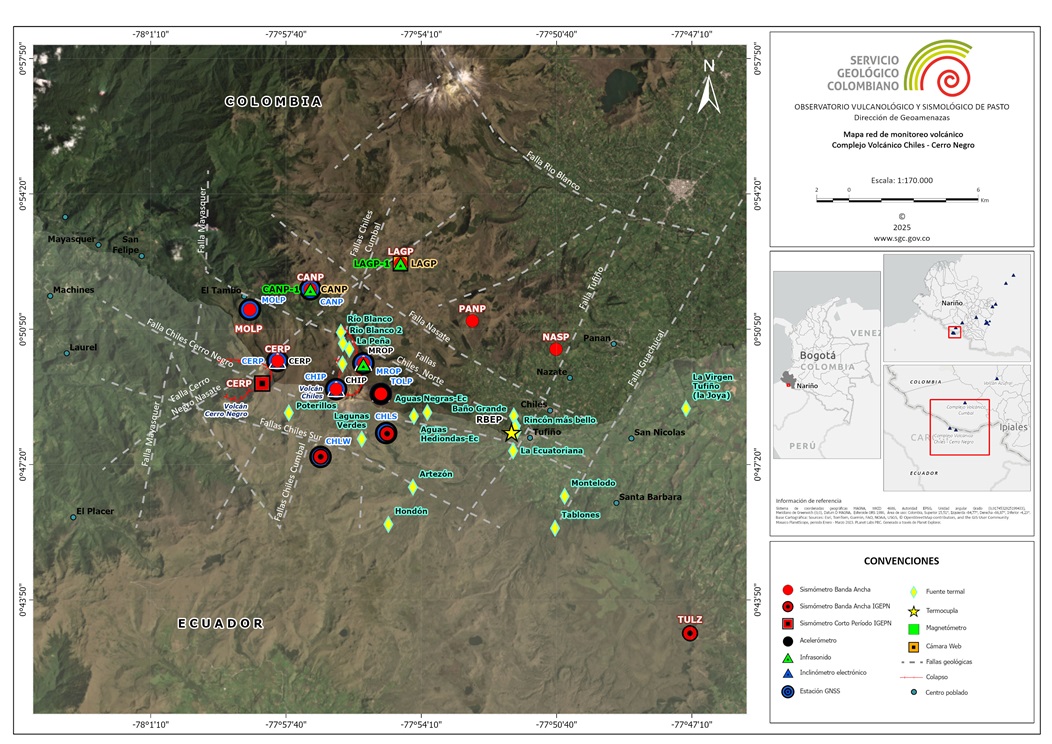Click the Tablones thermal spring diamond

tap(555, 528)
